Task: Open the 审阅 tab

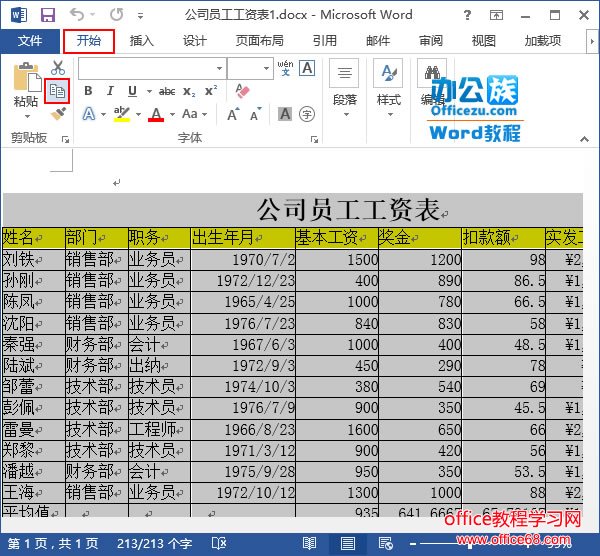Action: 431,41
